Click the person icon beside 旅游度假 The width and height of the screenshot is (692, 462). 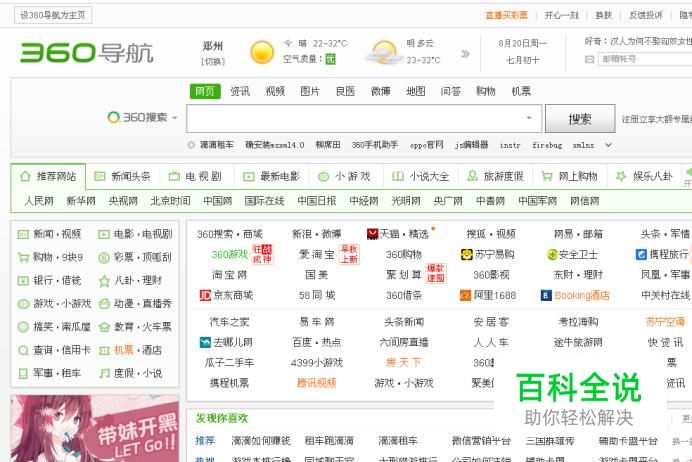tap(472, 176)
